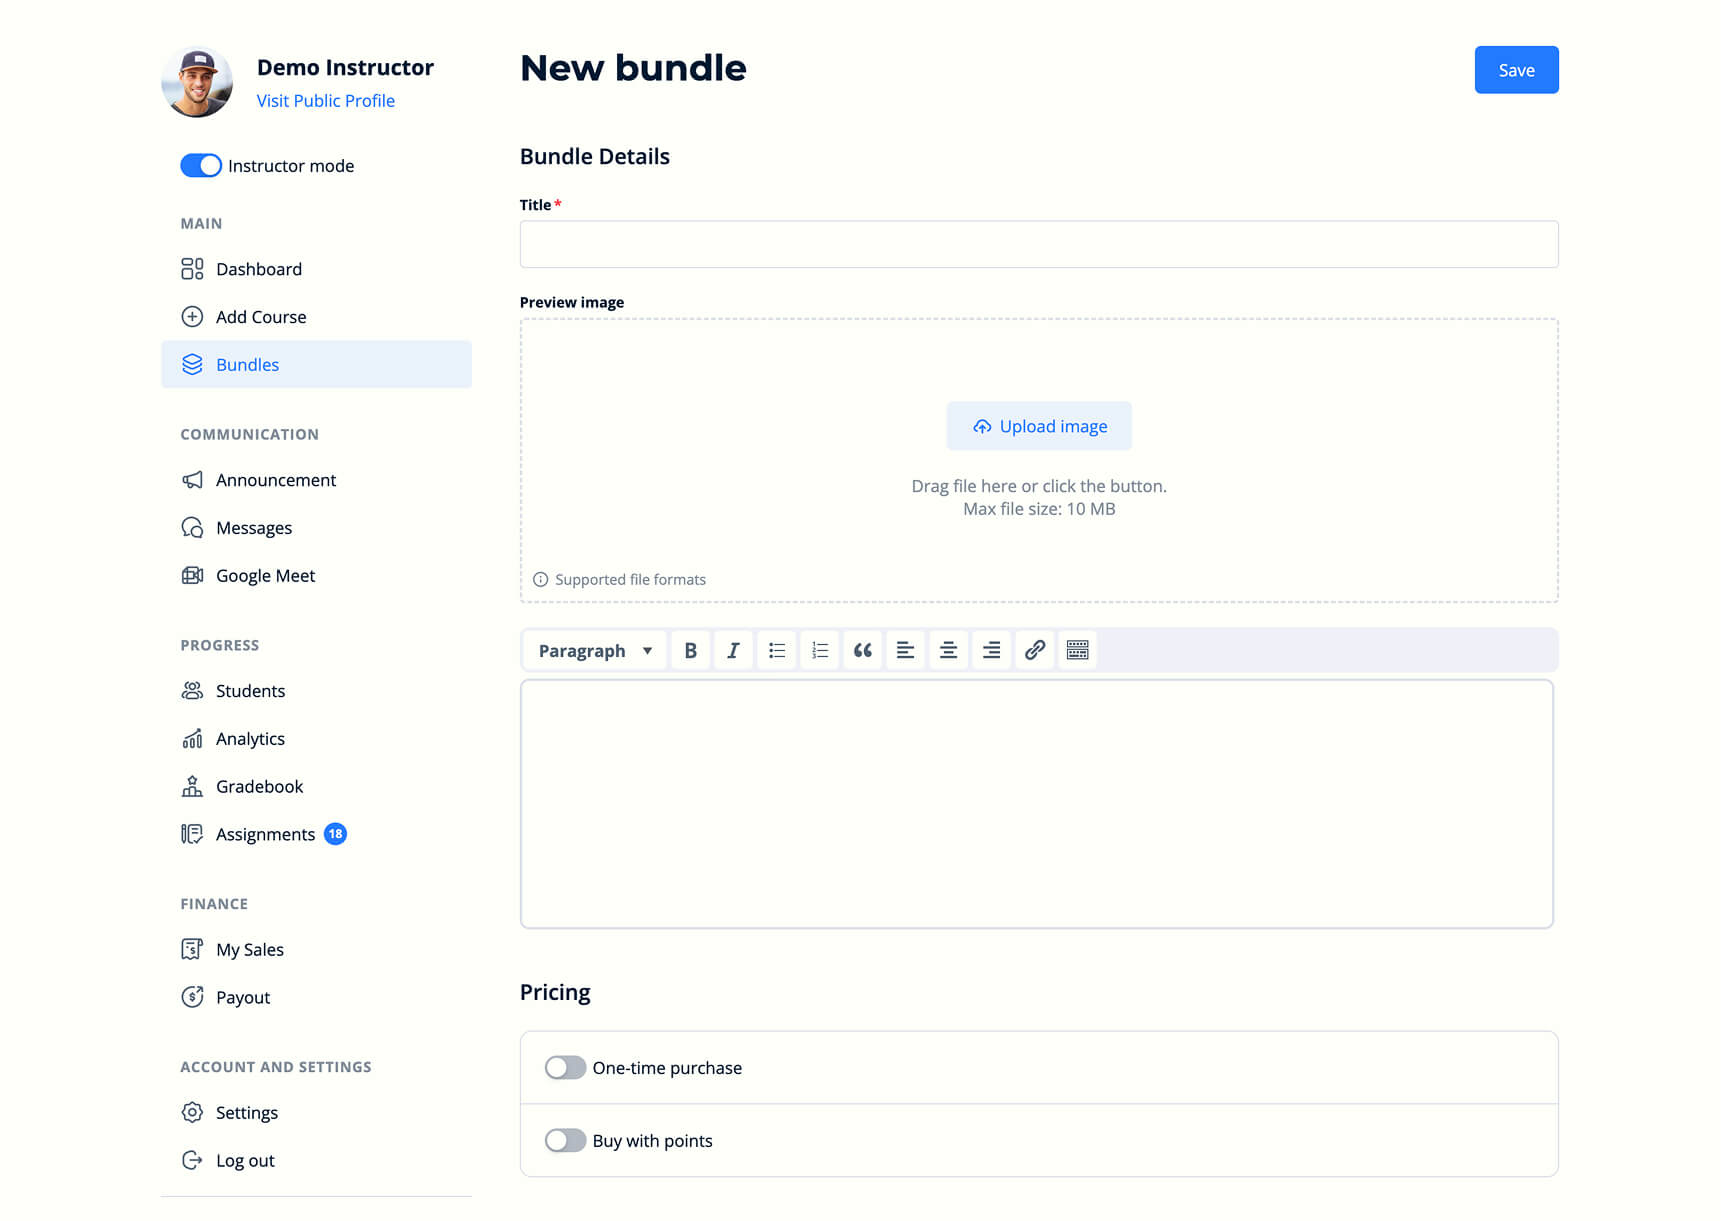This screenshot has width=1721, height=1221.
Task: Save the new bundle
Action: (1516, 70)
